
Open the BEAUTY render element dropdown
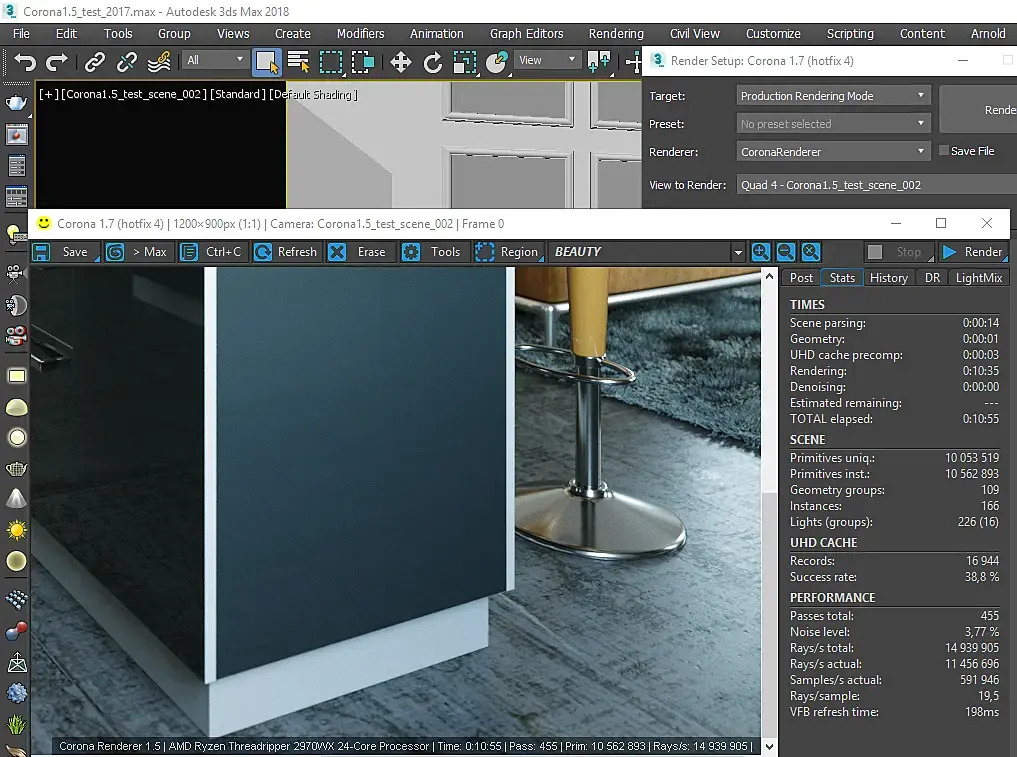pos(647,252)
